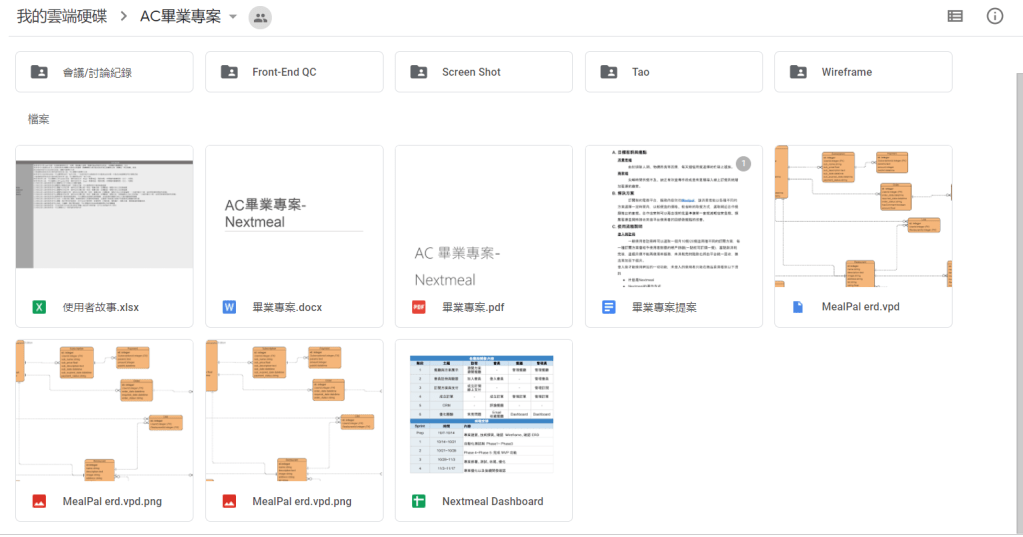Click the PDF icon of 畢業專案.pdf

(x=419, y=307)
